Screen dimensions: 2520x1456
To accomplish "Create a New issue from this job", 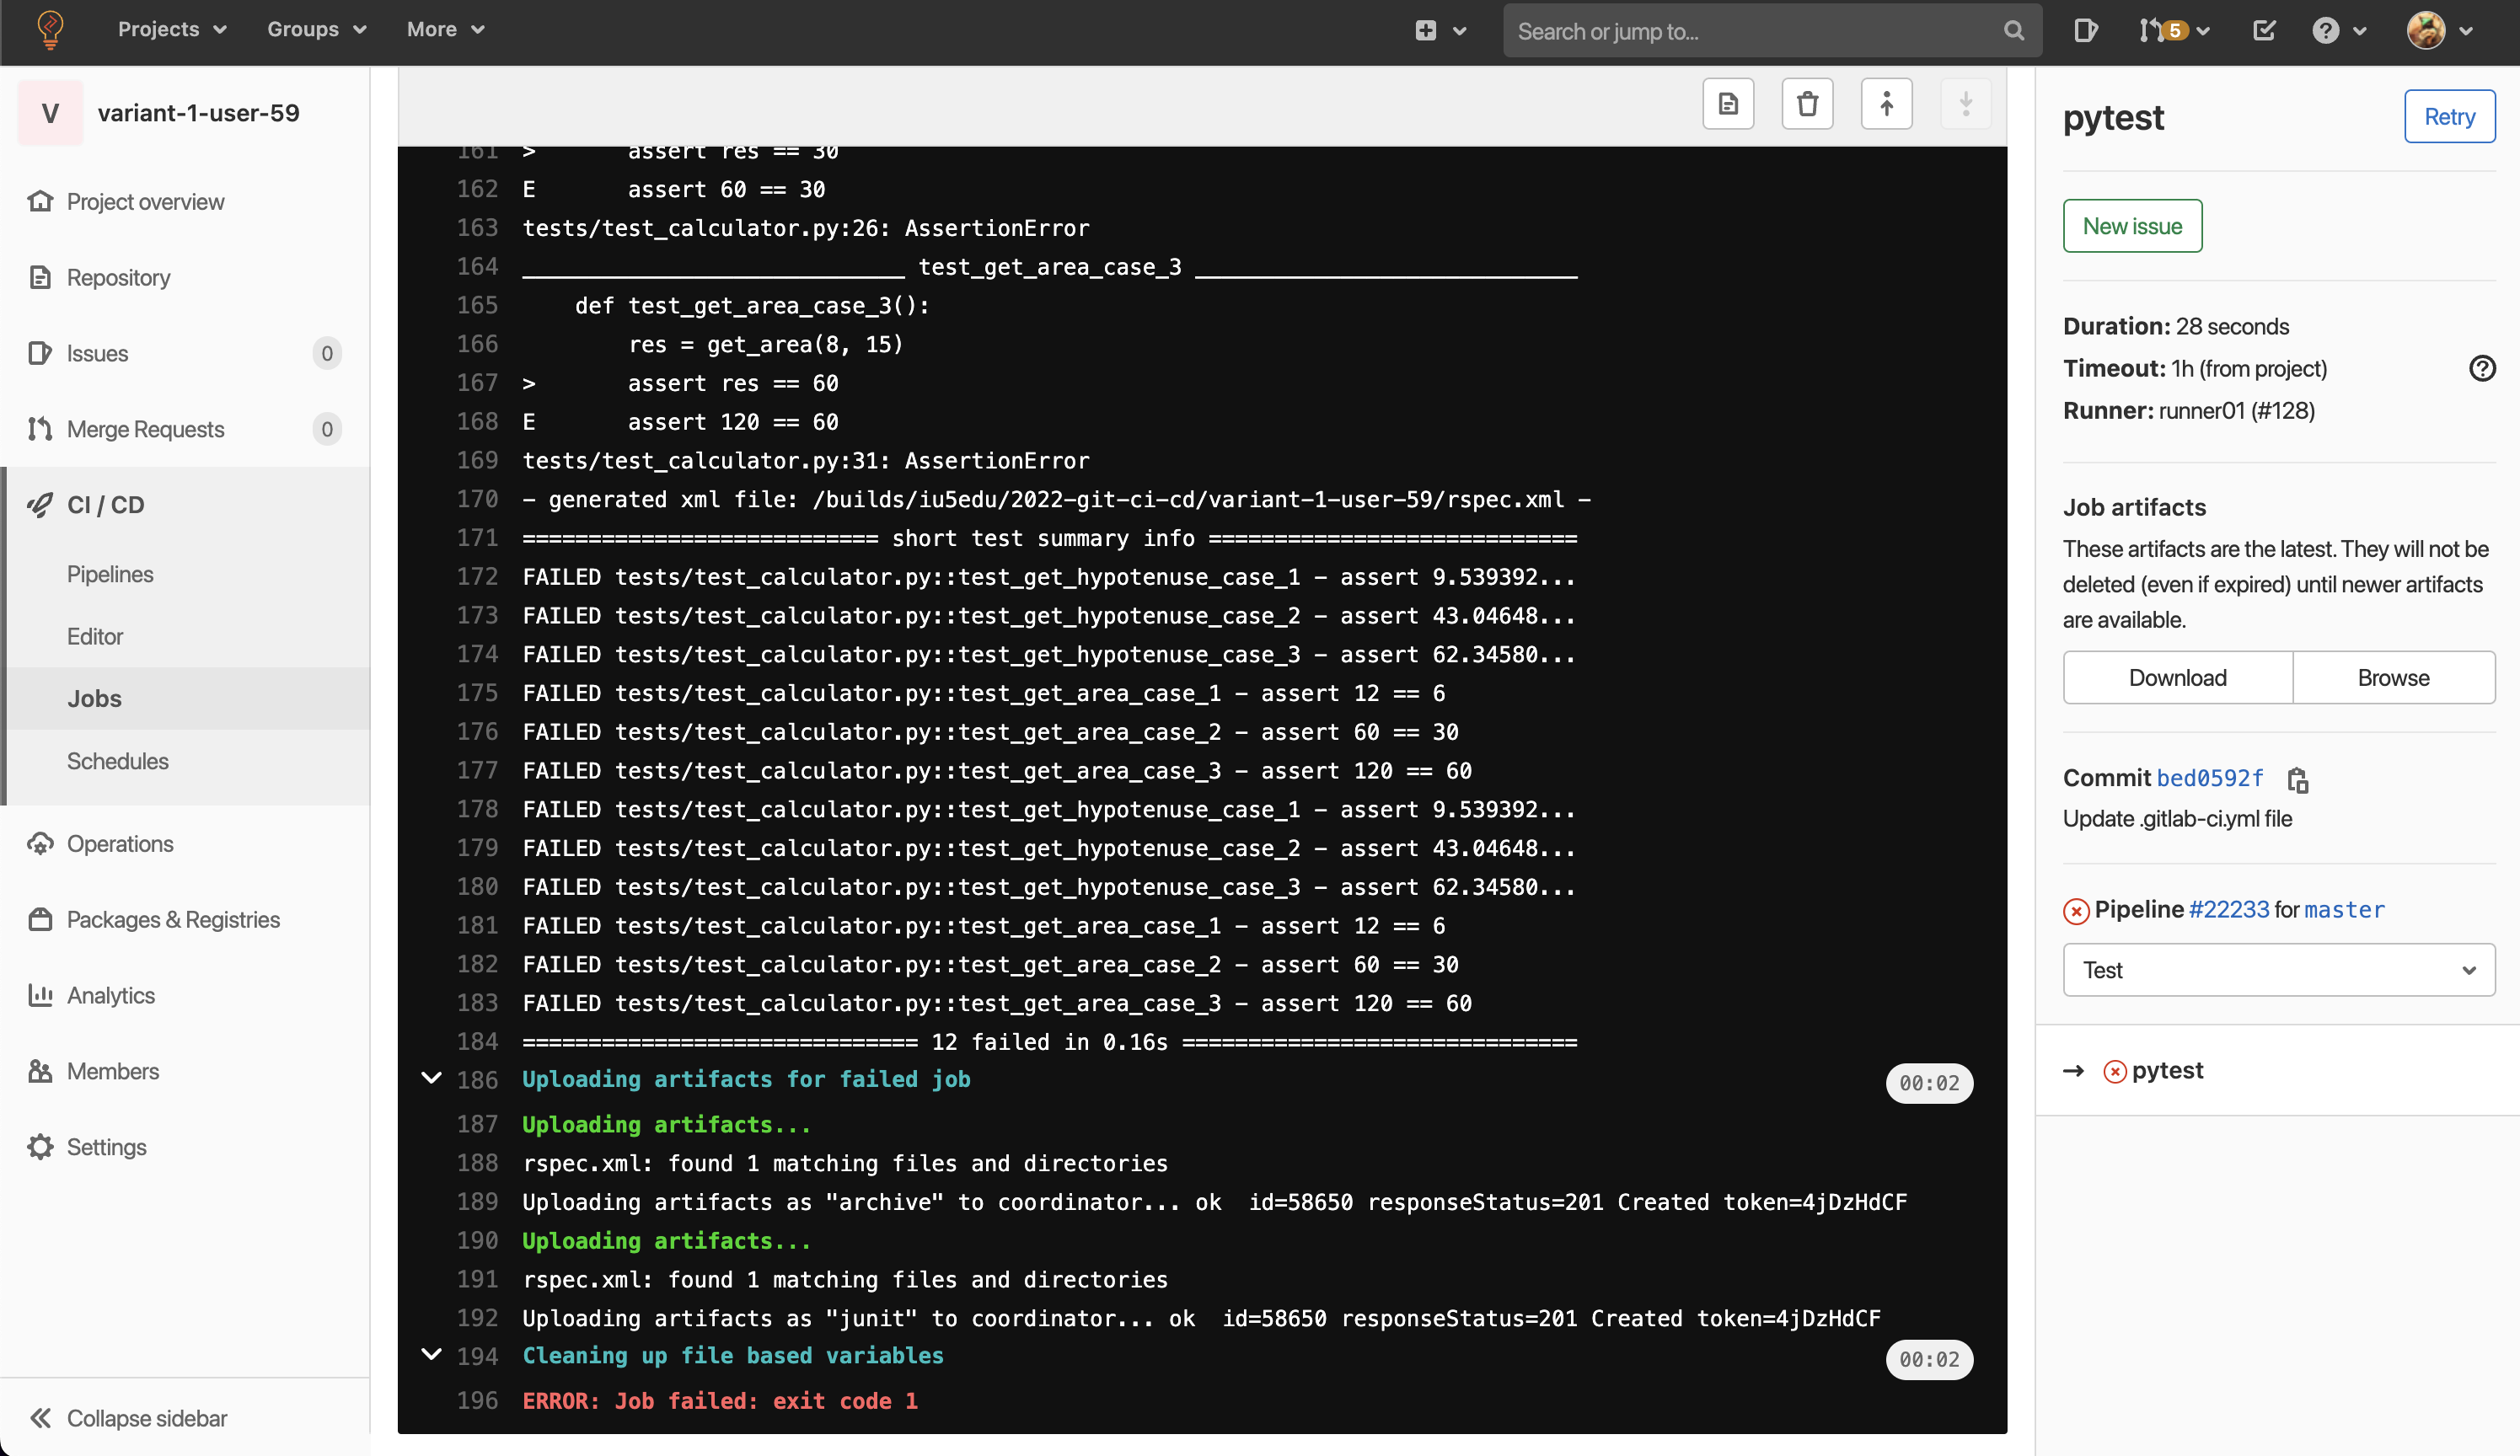I will [2132, 226].
